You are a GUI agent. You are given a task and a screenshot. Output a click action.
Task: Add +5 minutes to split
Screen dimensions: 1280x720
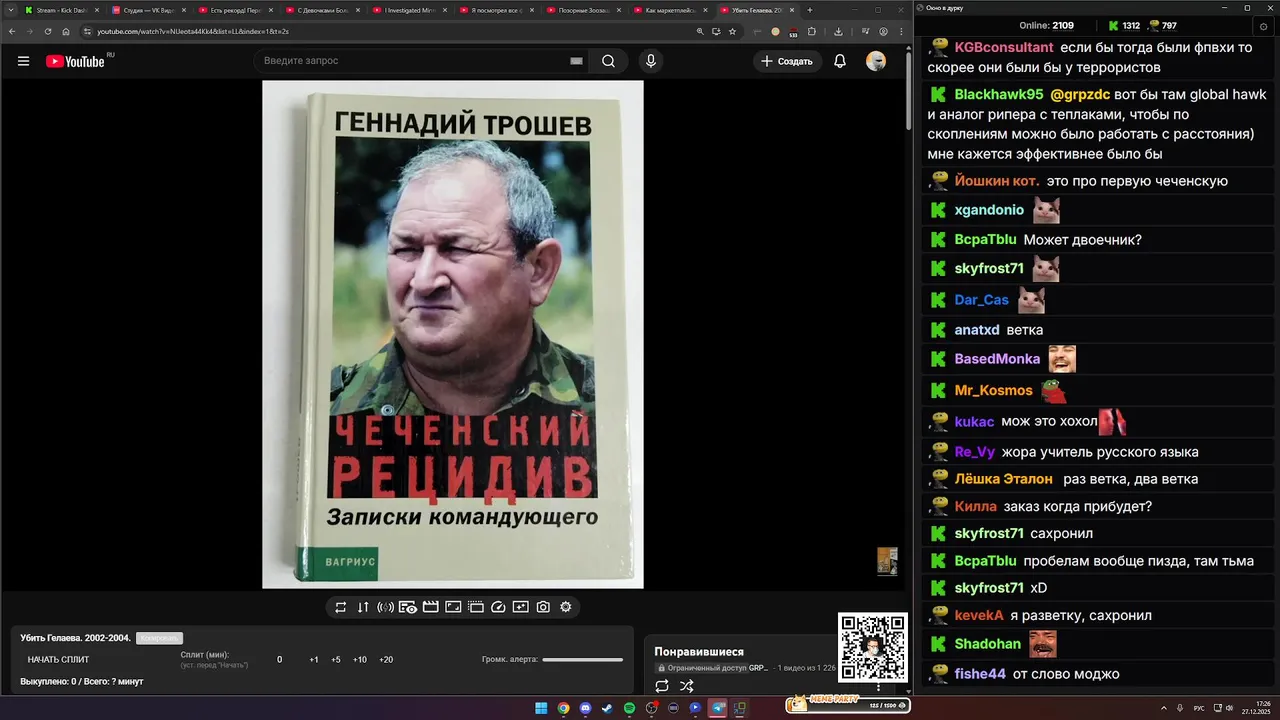336,660
